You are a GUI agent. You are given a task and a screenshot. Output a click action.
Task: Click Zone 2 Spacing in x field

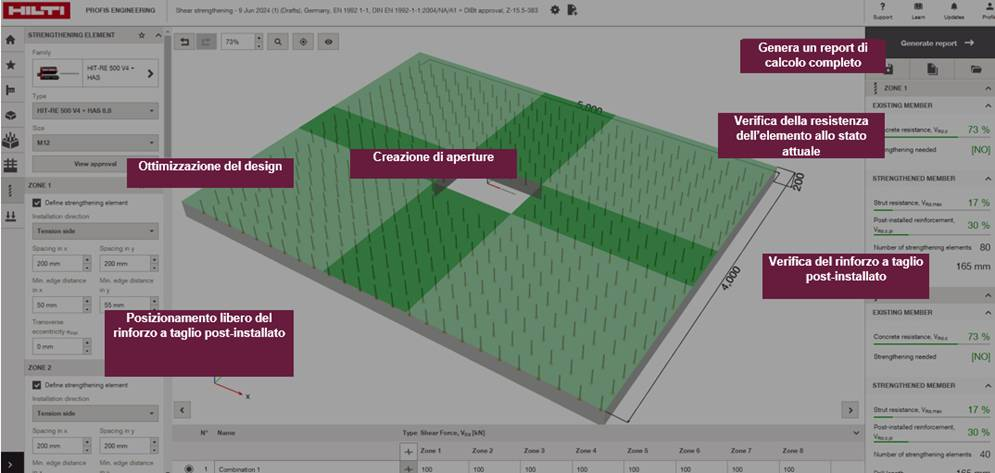[x=57, y=446]
